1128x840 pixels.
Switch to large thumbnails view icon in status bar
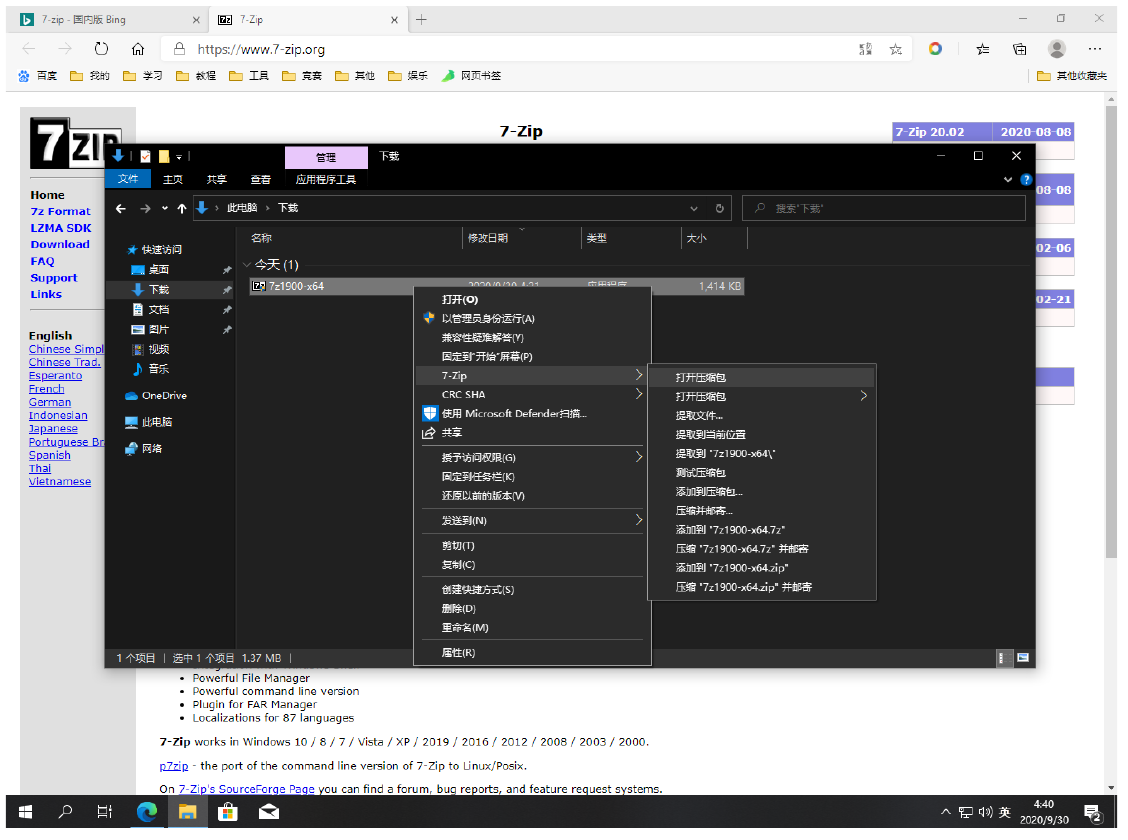click(1023, 658)
